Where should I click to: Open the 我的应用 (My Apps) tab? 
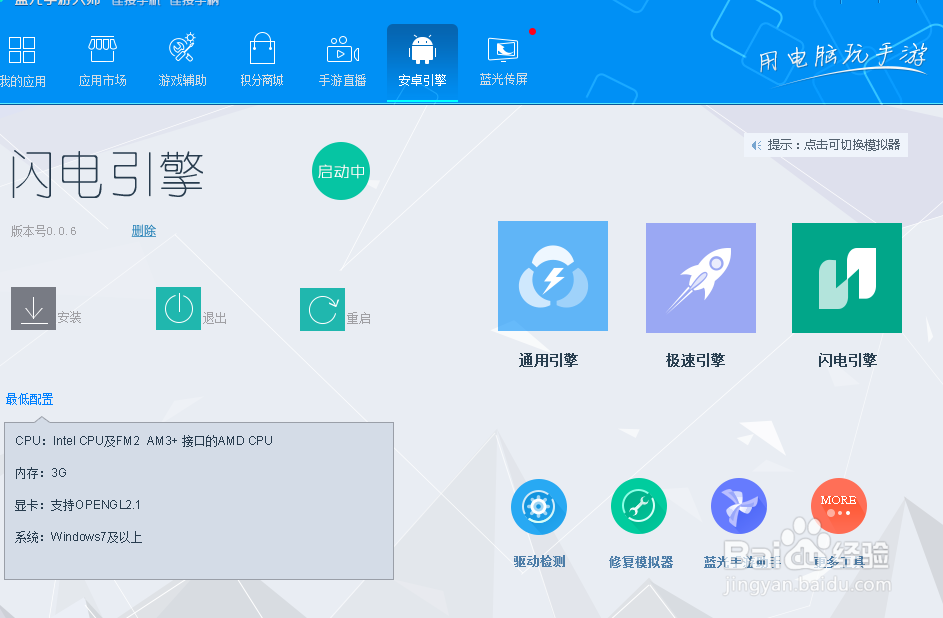[22, 61]
